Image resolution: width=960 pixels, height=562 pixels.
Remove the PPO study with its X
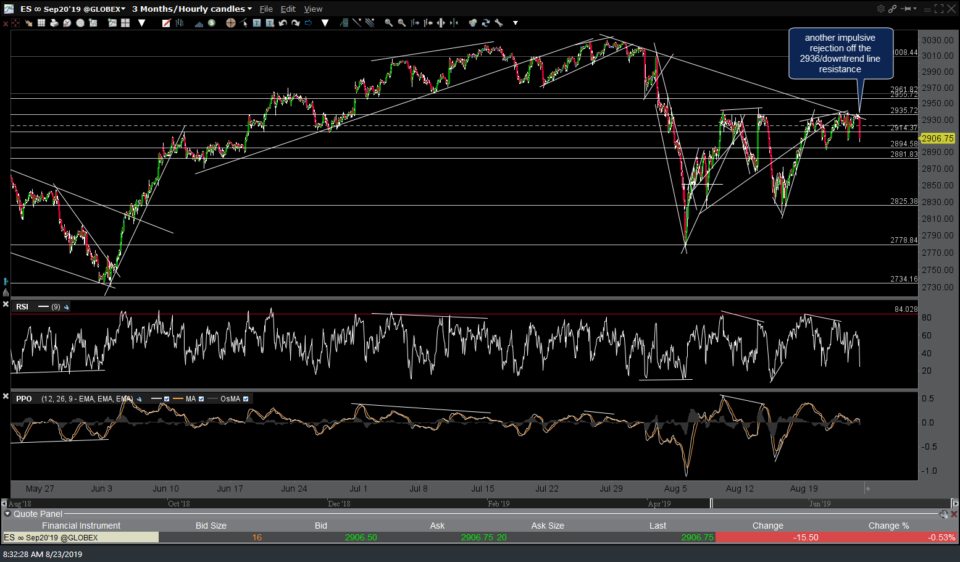6,397
